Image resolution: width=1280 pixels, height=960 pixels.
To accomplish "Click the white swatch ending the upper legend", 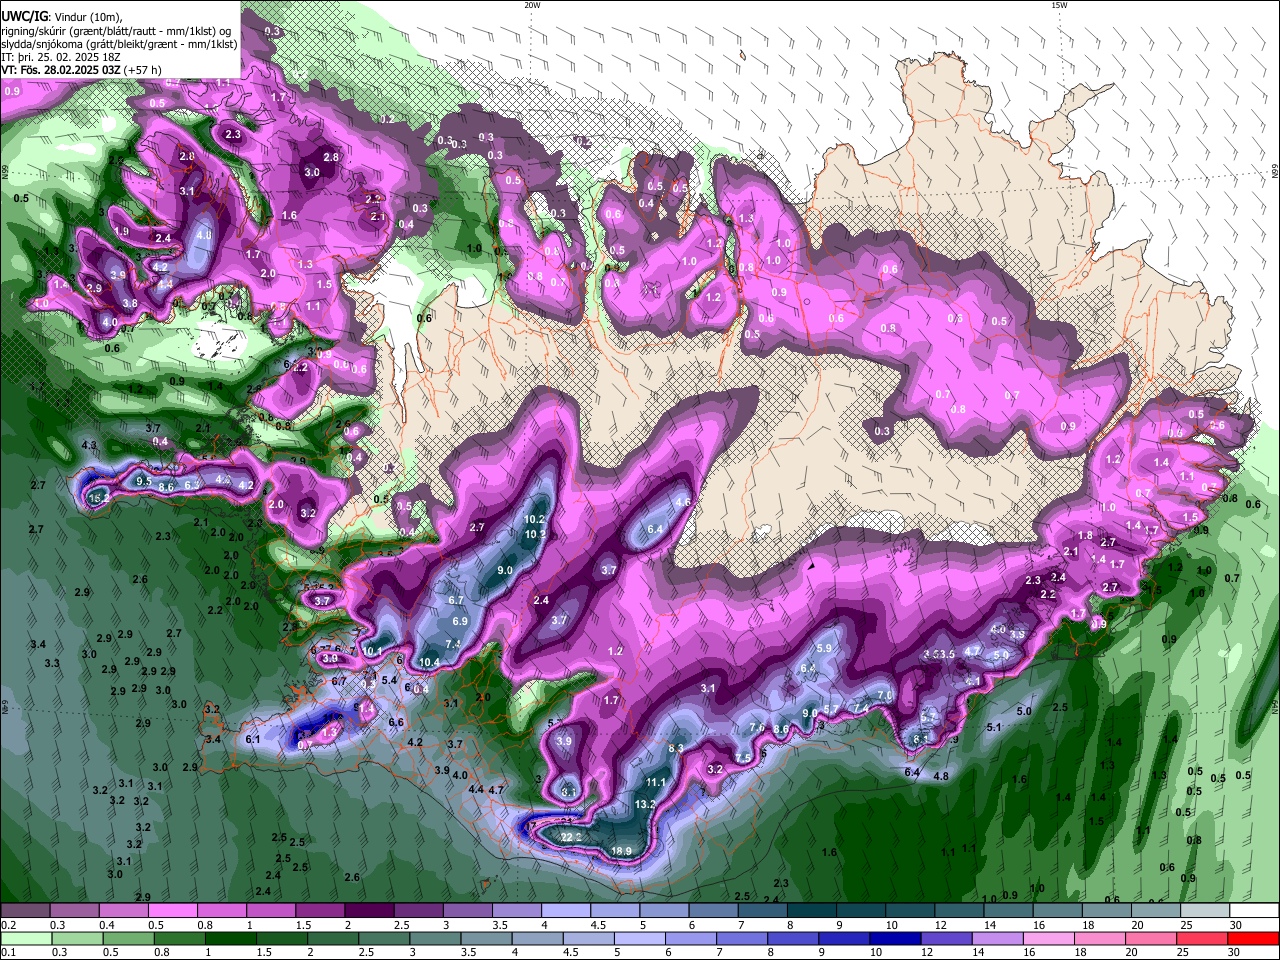I will tap(1253, 910).
